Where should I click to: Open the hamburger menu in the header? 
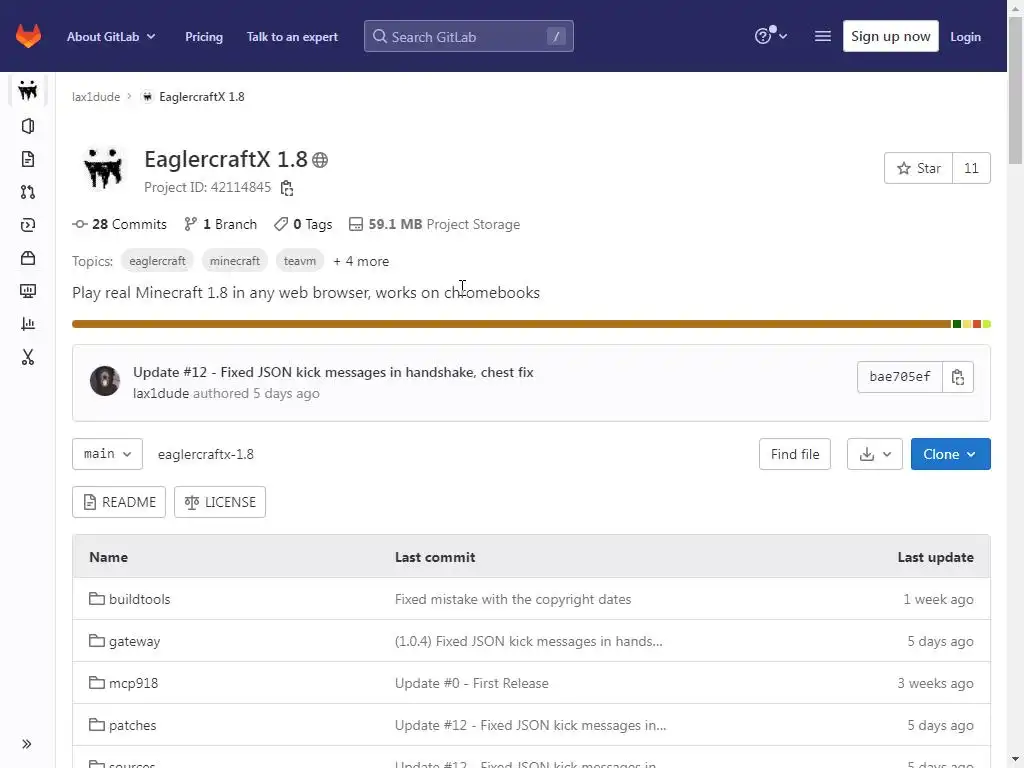pos(823,36)
